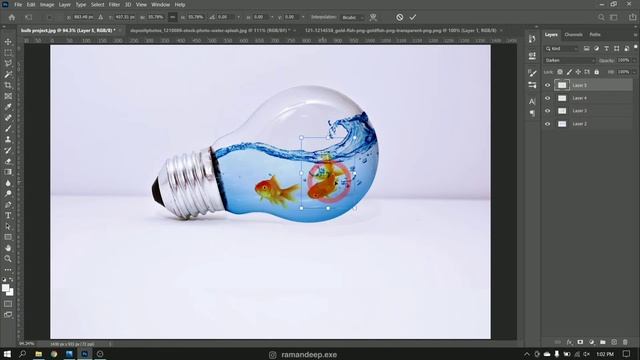Select the Move tool
The image size is (640, 360).
(x=8, y=42)
